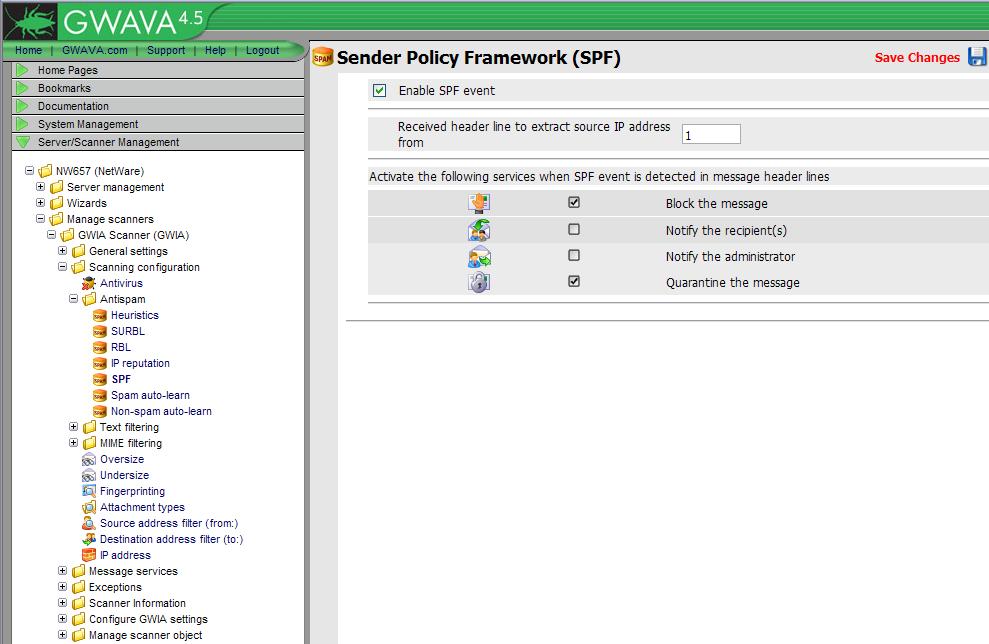989x644 pixels.
Task: Collapse the Server/Scanner Management section
Action: point(158,142)
